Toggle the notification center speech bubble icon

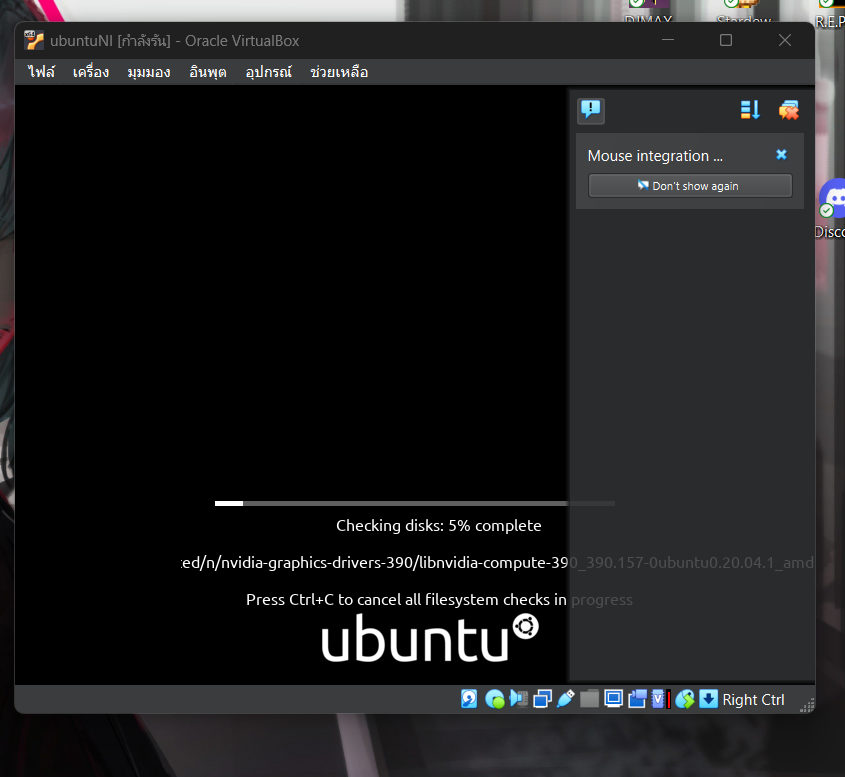click(591, 110)
